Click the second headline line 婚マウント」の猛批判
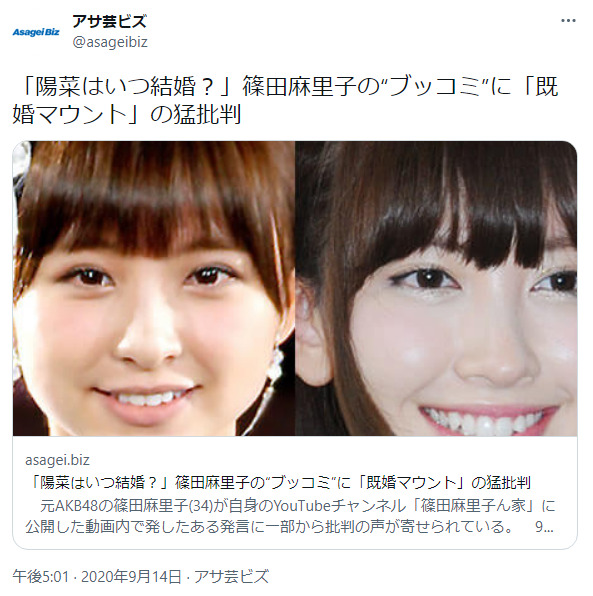Viewport: 593px width, 596px height. click(x=127, y=114)
